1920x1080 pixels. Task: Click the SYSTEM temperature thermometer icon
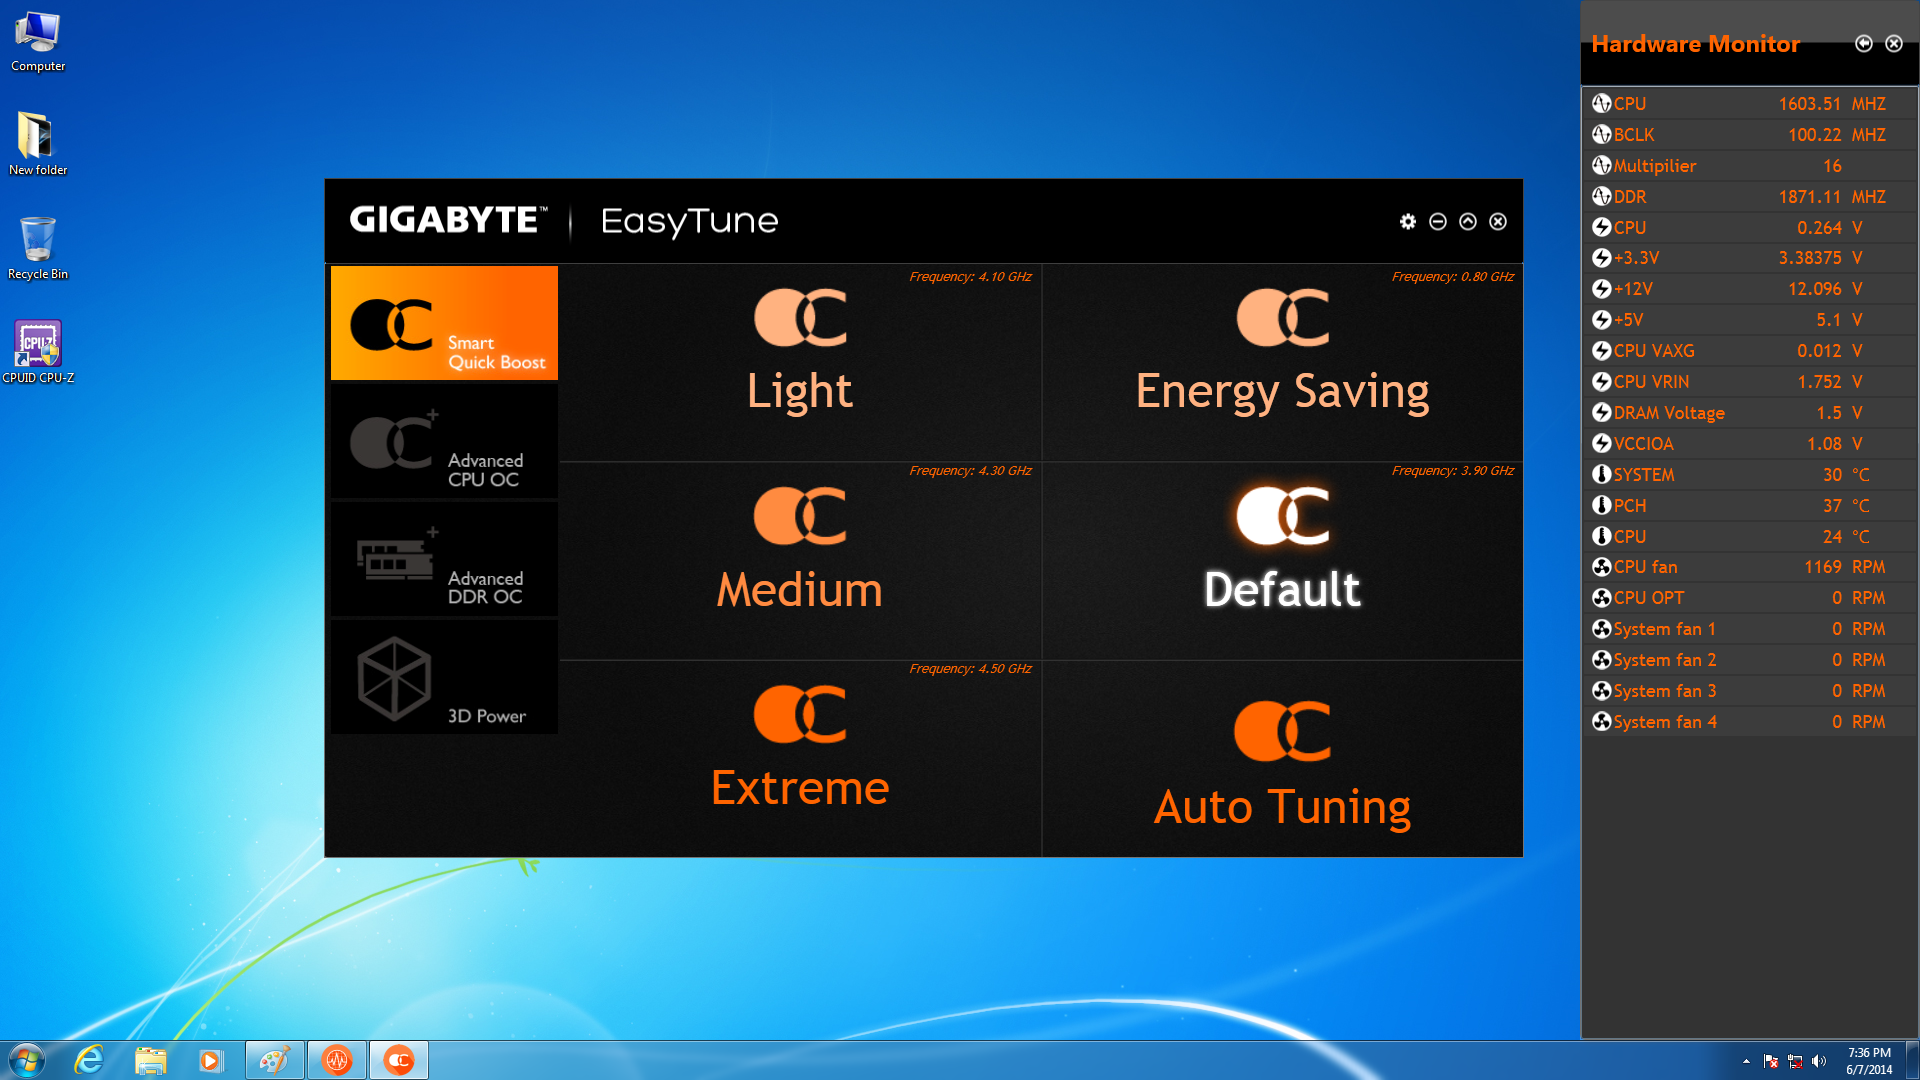[1601, 474]
